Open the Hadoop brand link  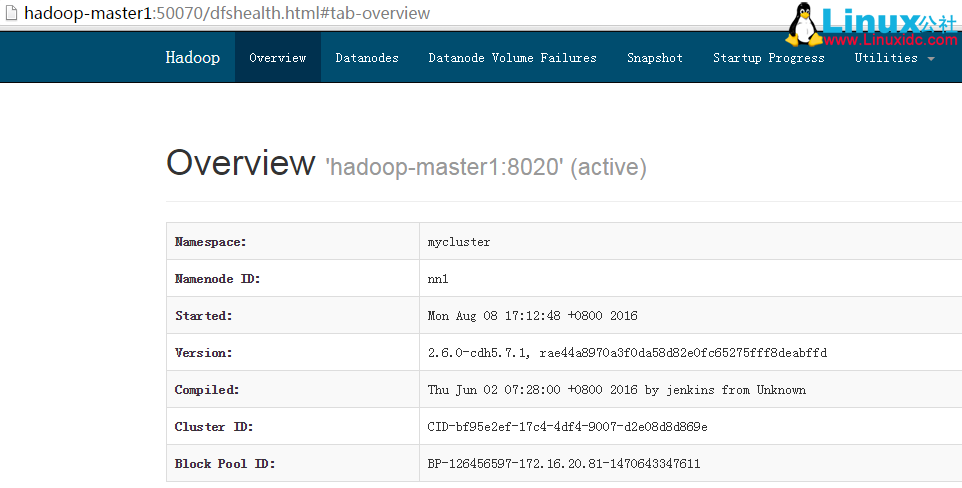point(193,57)
